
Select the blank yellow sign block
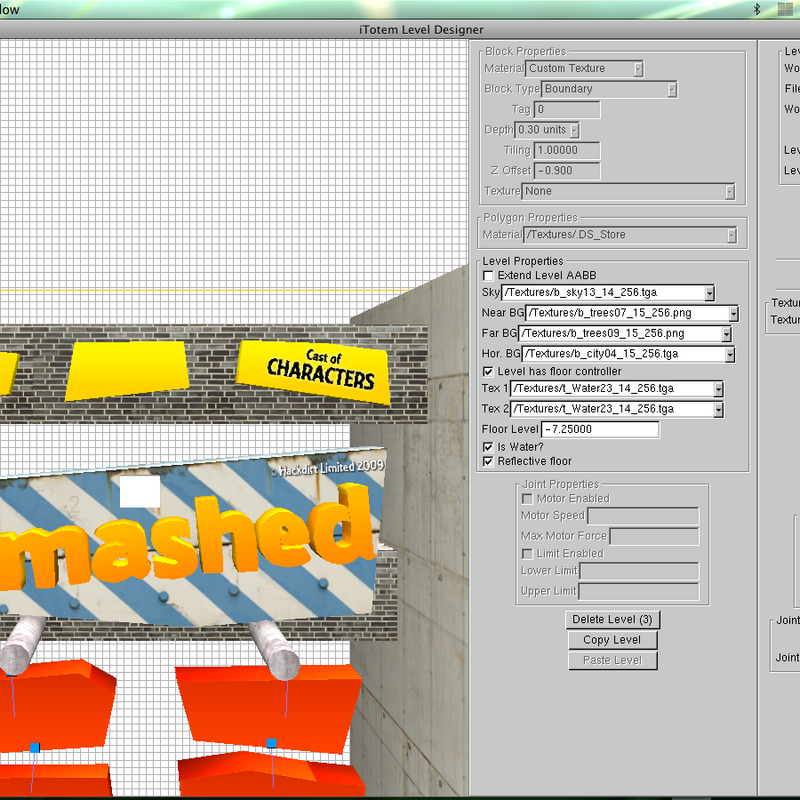tap(127, 370)
